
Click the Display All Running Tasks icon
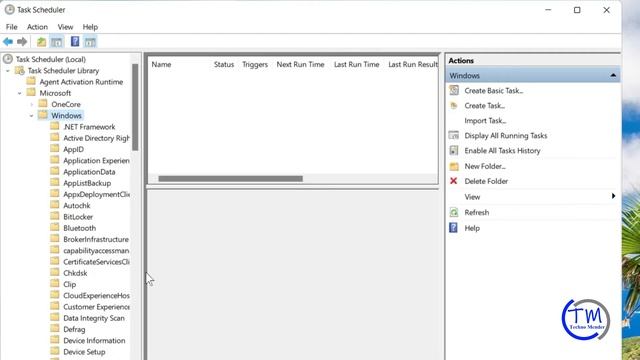454,135
